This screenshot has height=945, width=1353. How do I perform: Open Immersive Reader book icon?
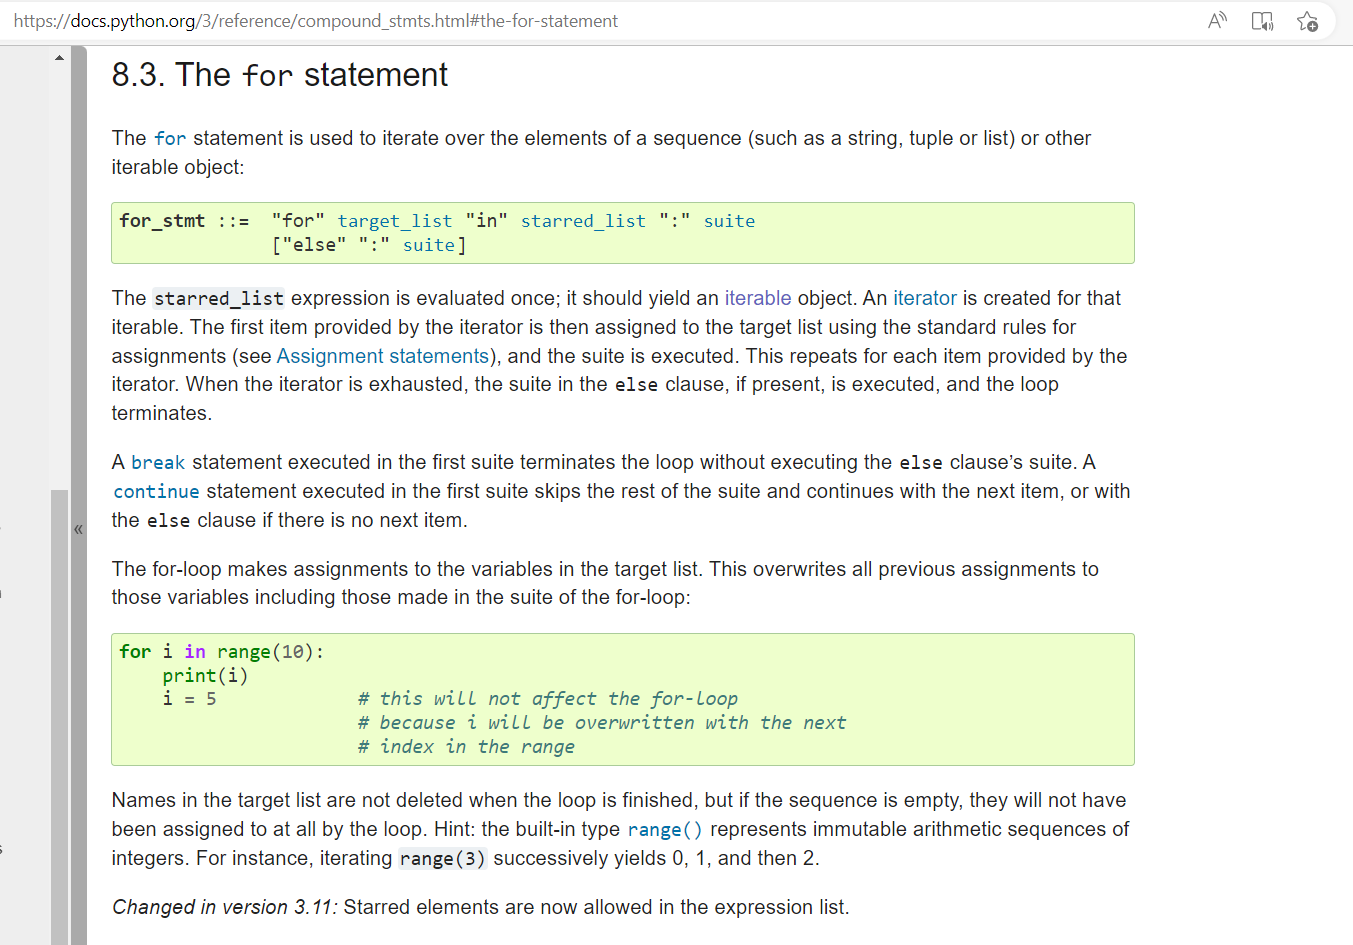[x=1262, y=21]
